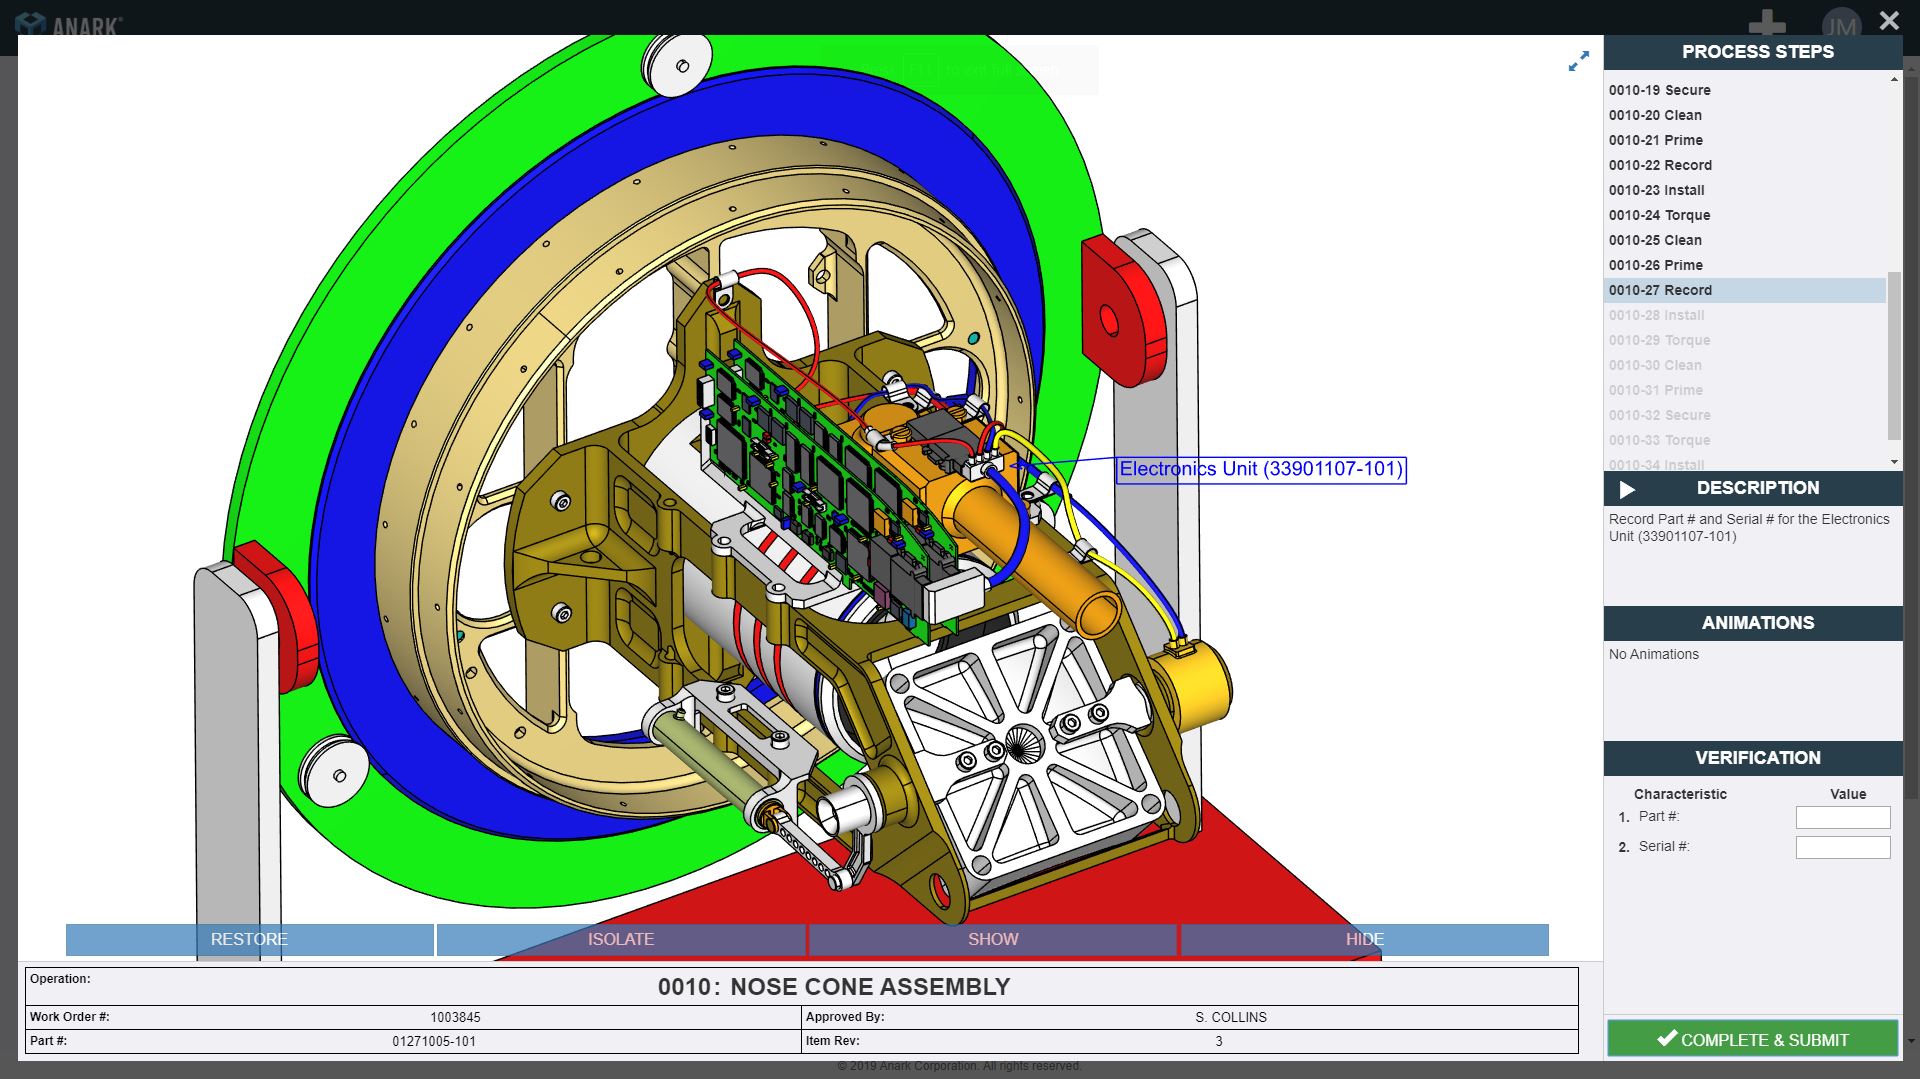
Task: Click the play triangle beside Description
Action: coord(1627,489)
